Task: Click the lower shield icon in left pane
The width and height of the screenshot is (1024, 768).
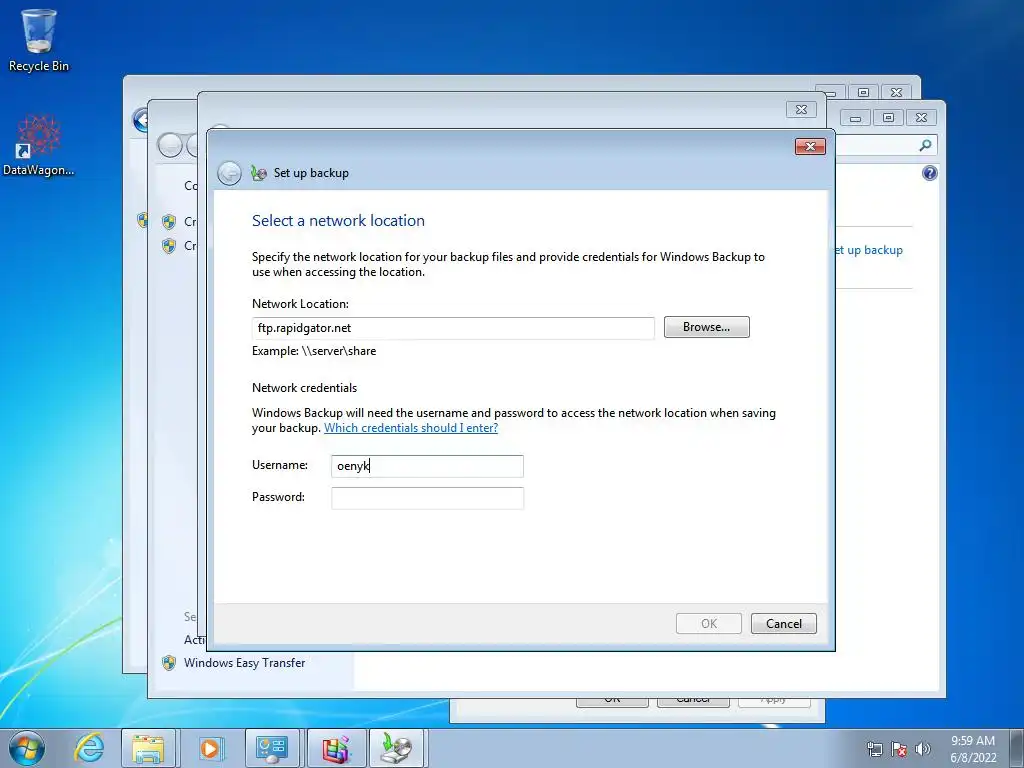Action: tap(169, 246)
